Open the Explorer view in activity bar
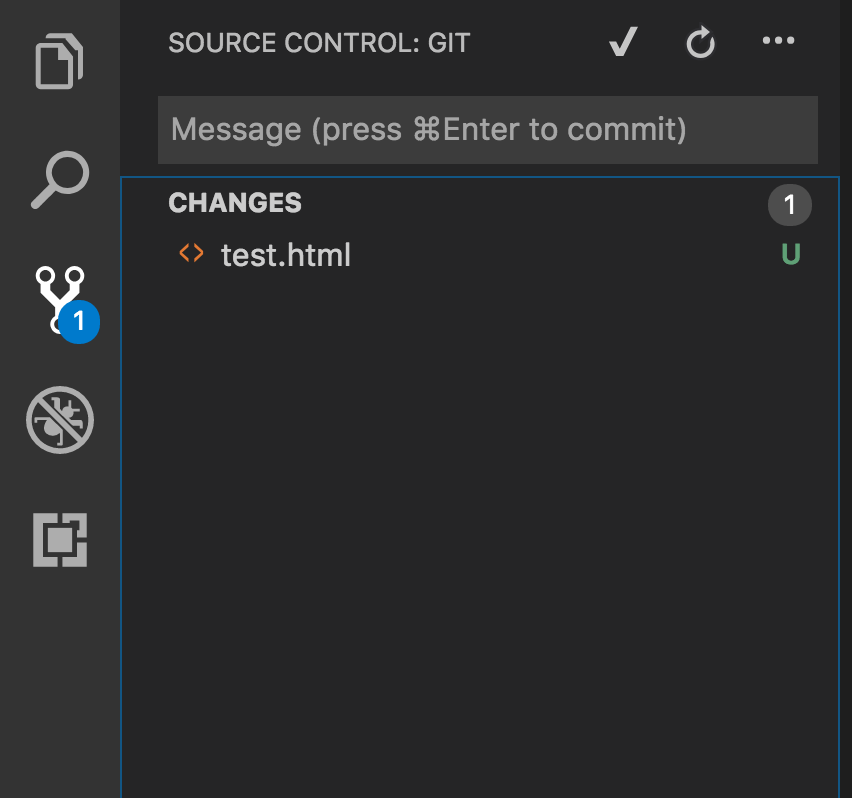 60,62
